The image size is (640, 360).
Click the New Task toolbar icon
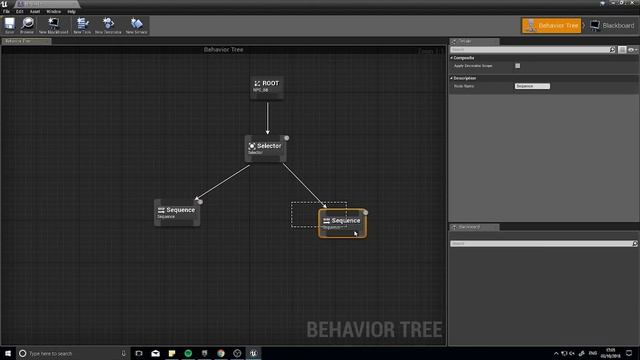[82, 25]
